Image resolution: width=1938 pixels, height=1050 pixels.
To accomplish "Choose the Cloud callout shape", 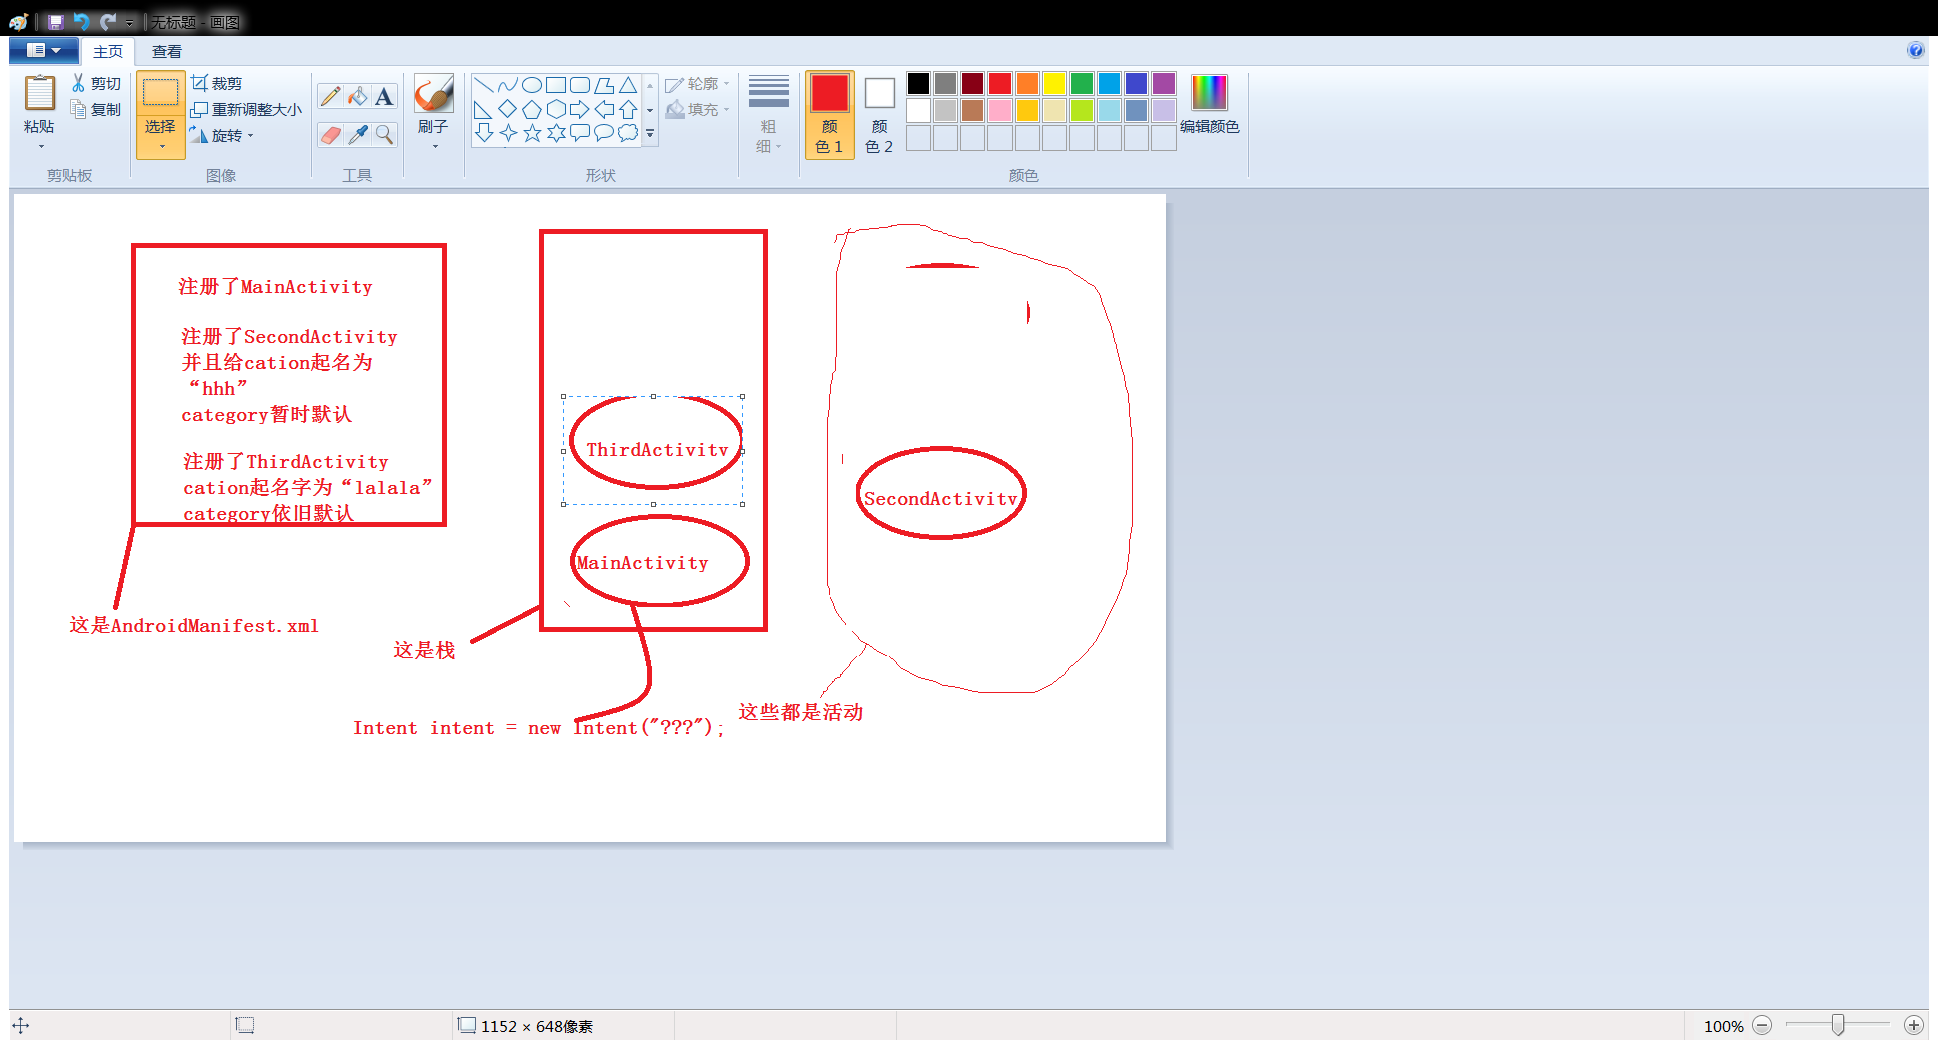I will coord(628,133).
